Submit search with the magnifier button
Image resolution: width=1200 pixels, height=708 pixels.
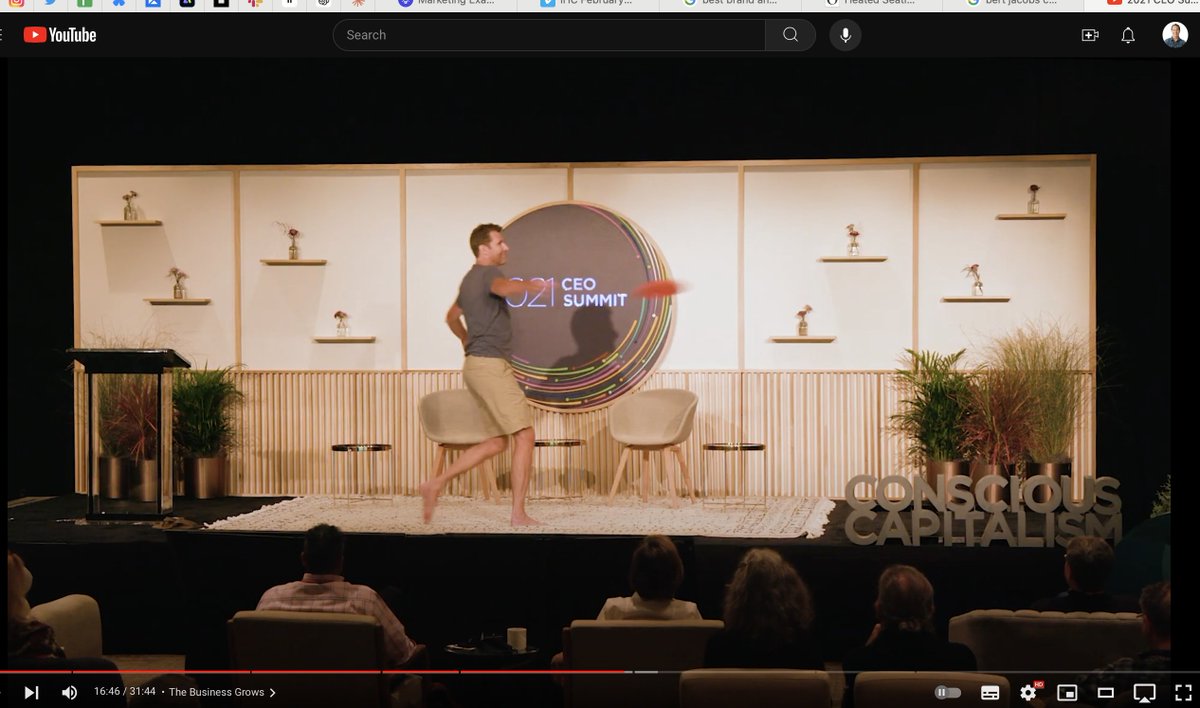pyautogui.click(x=790, y=34)
